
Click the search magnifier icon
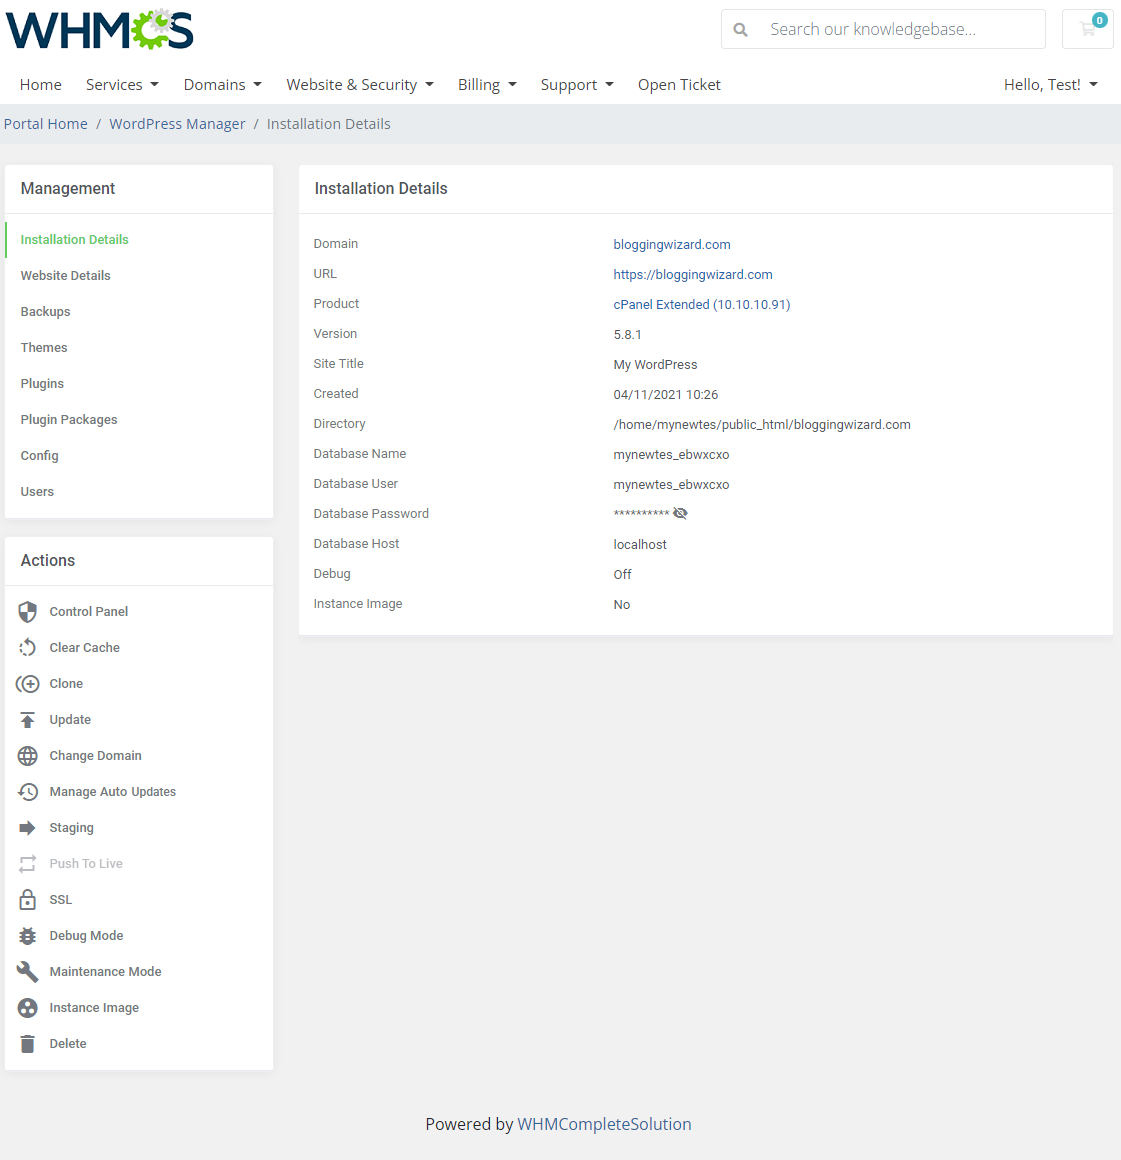coord(740,30)
